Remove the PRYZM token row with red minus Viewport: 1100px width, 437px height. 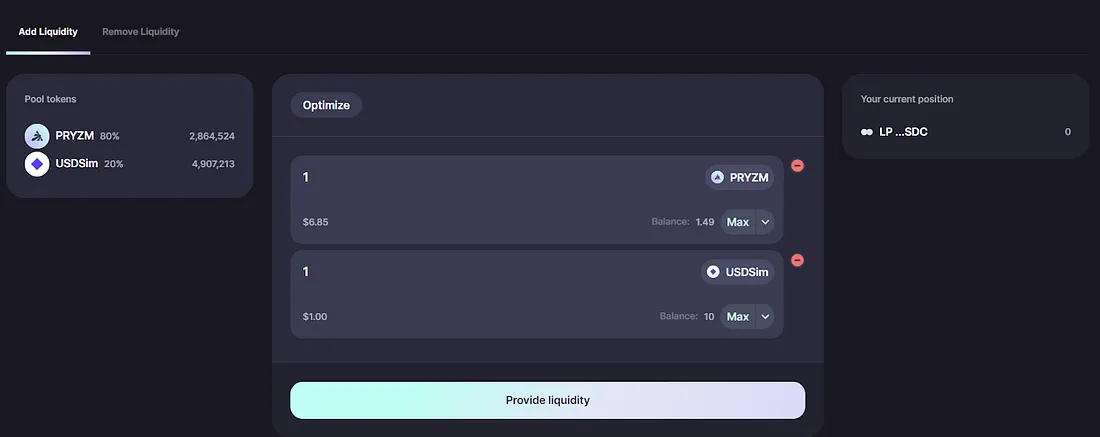point(797,166)
